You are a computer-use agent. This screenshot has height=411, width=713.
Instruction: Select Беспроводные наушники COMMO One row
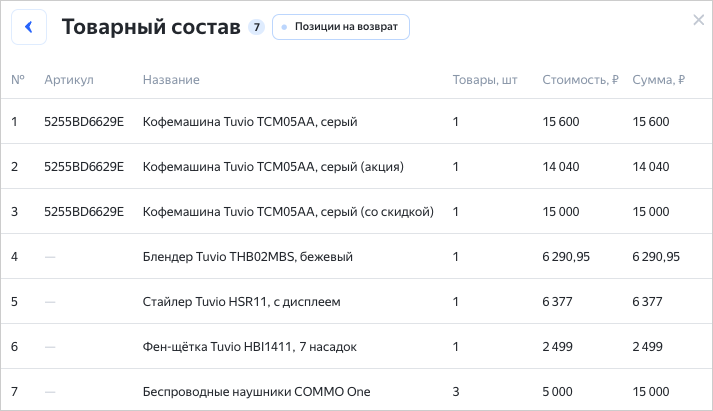(256, 392)
